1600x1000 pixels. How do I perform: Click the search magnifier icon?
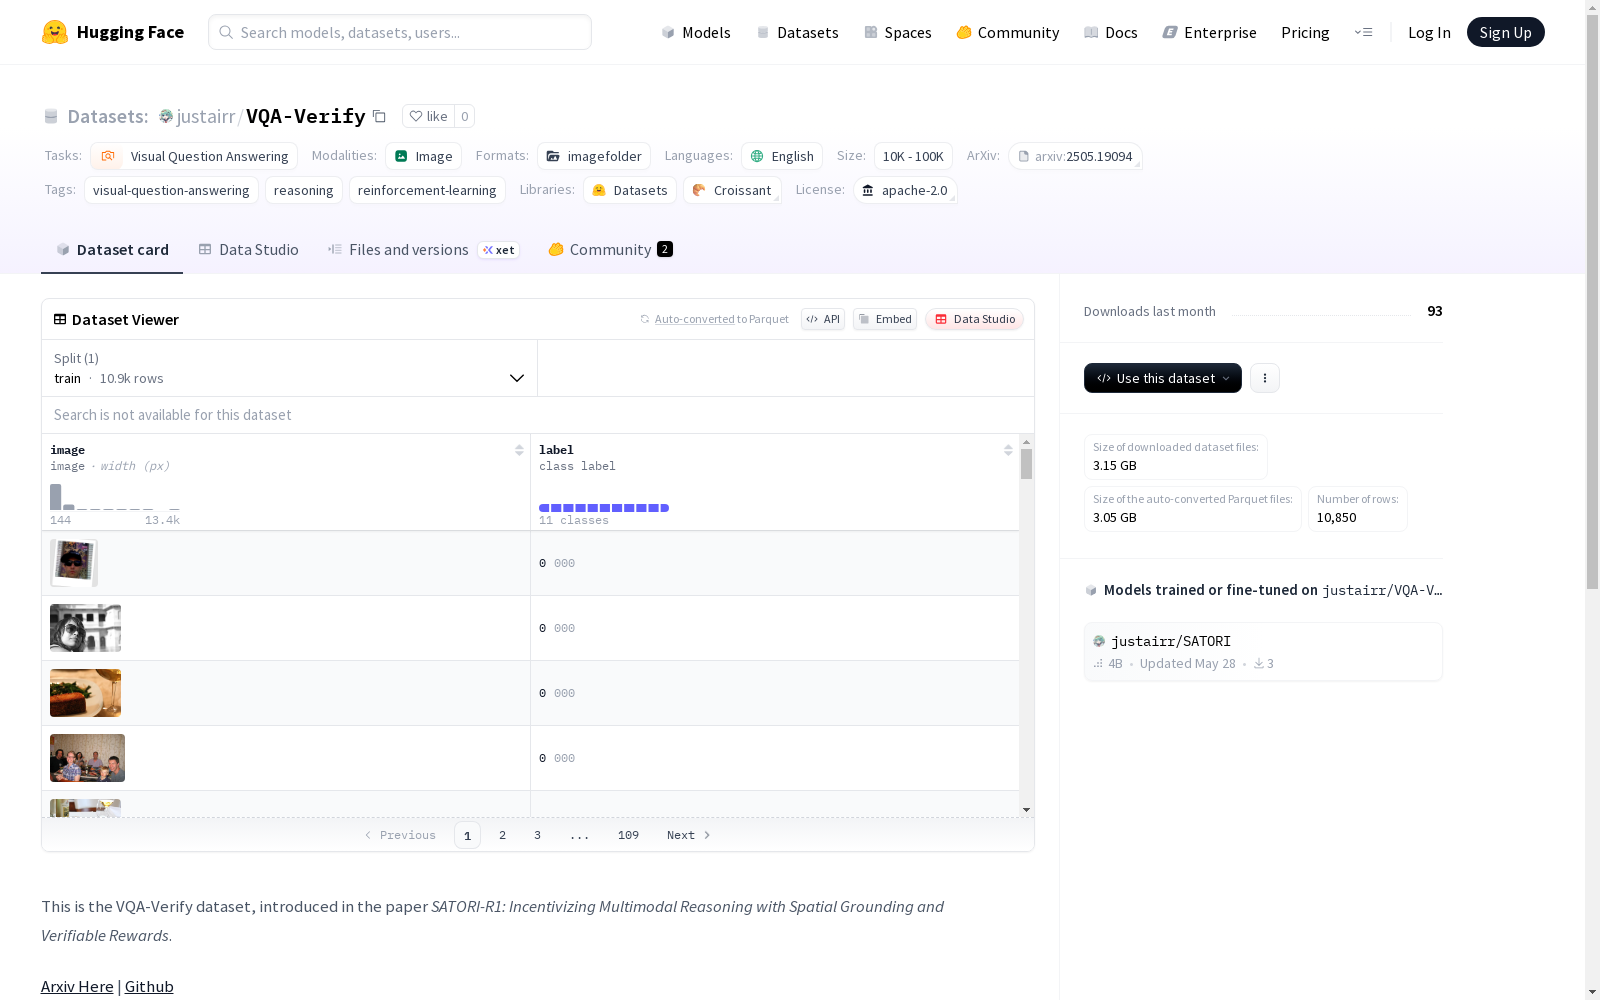point(226,32)
